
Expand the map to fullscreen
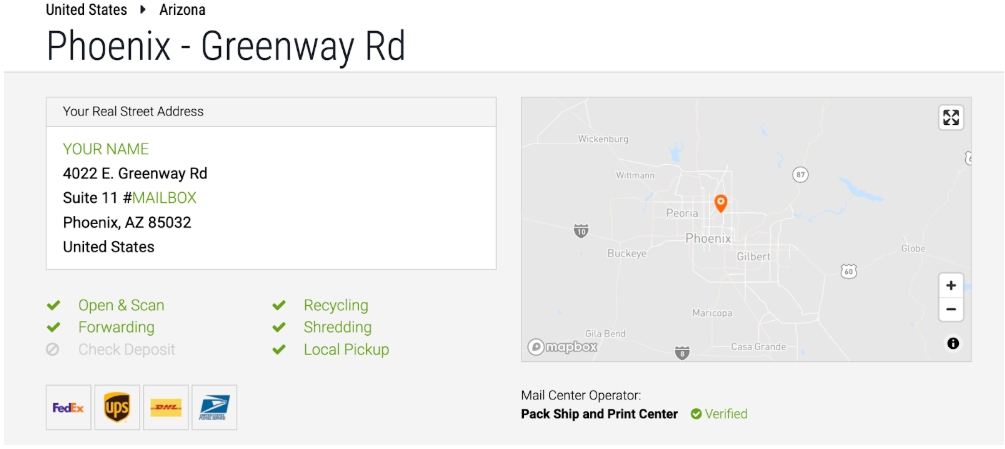(x=951, y=118)
